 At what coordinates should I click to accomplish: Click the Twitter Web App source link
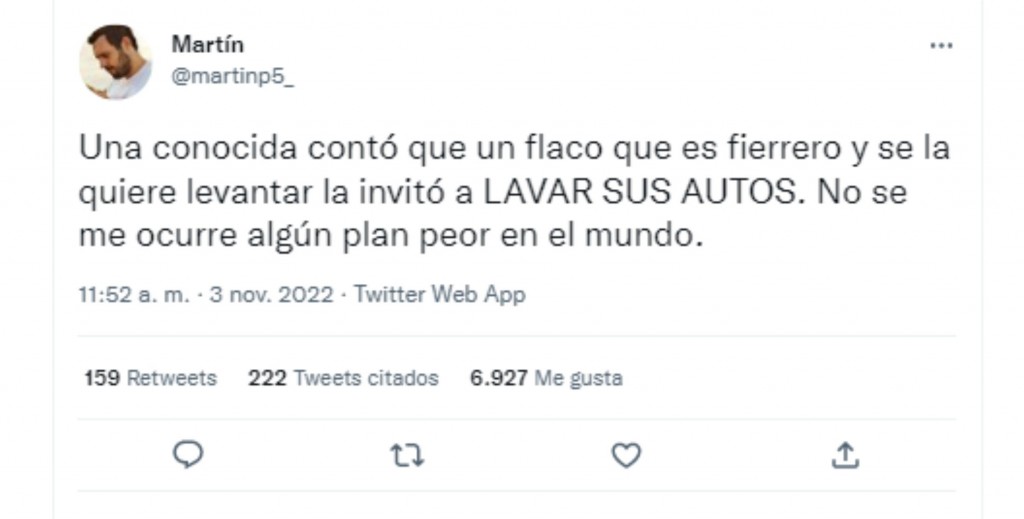tap(440, 294)
